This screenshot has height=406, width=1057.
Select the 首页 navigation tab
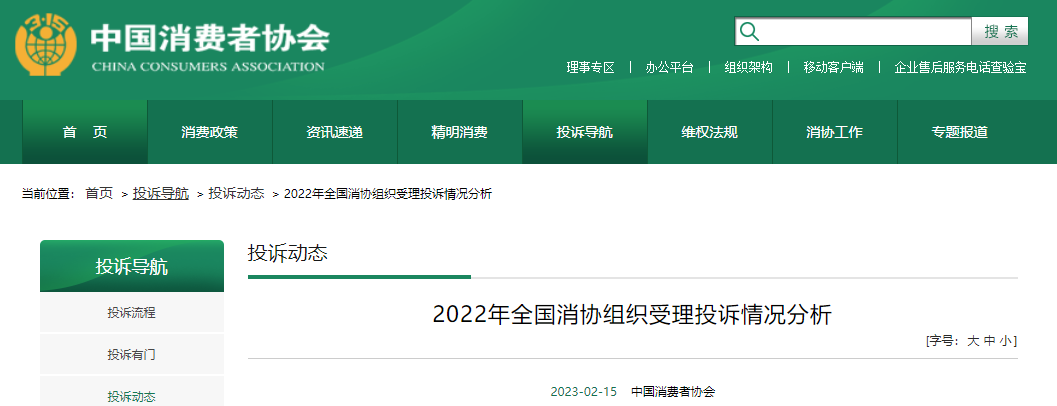(x=85, y=132)
